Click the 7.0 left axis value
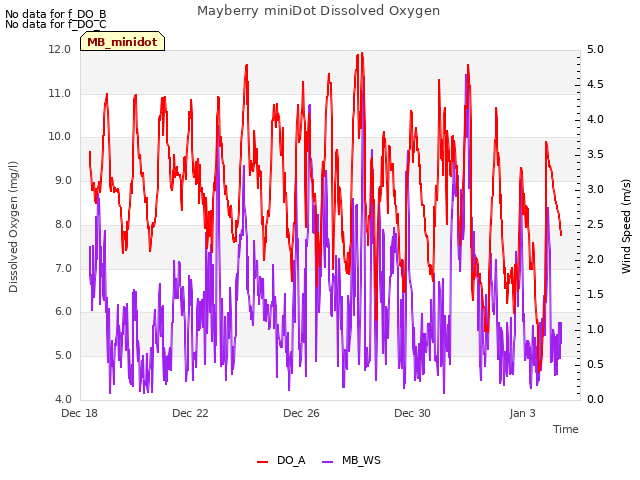Screen dimensions: 640x480 pyautogui.click(x=63, y=269)
